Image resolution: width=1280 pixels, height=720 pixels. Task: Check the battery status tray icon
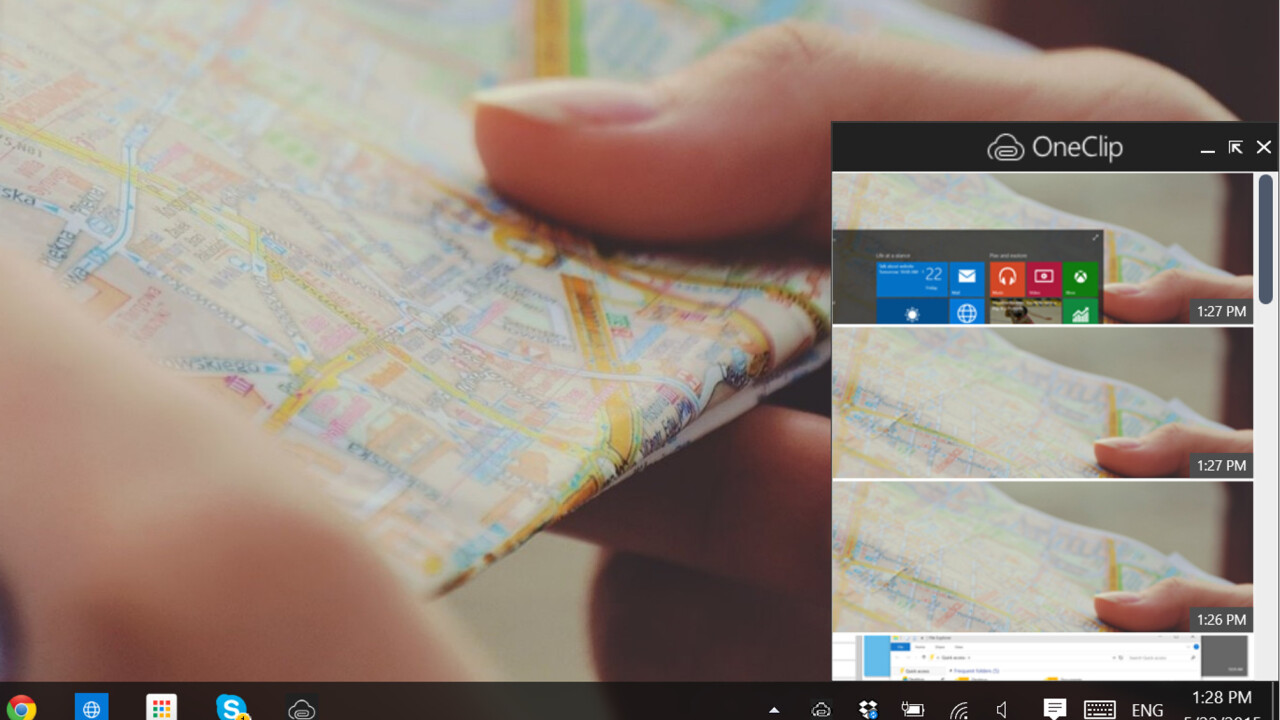(912, 710)
